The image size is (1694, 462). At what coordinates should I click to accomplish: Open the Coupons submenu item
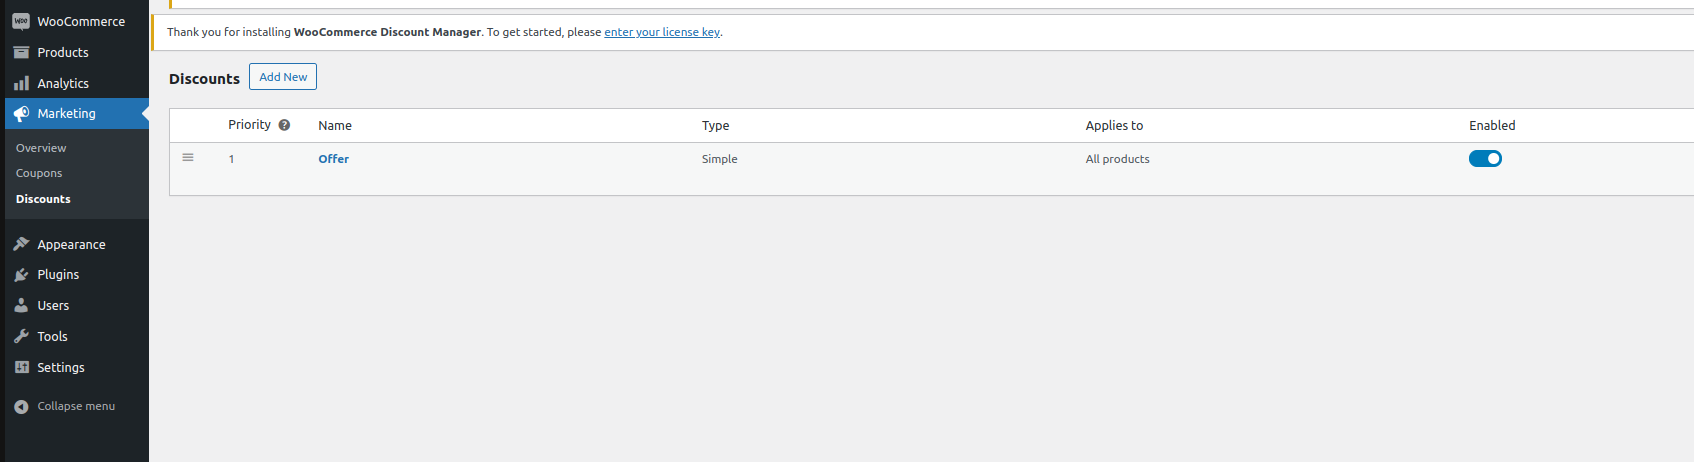click(39, 173)
